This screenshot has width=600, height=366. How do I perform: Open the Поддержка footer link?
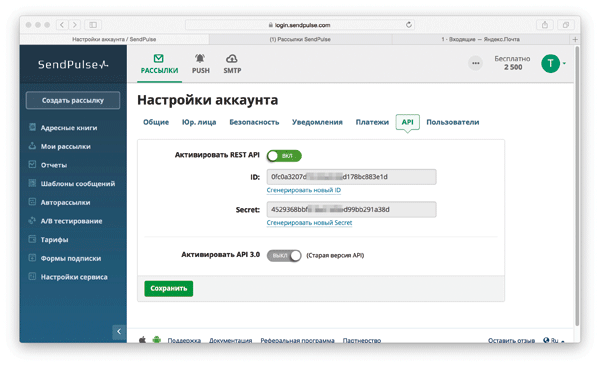tap(184, 340)
